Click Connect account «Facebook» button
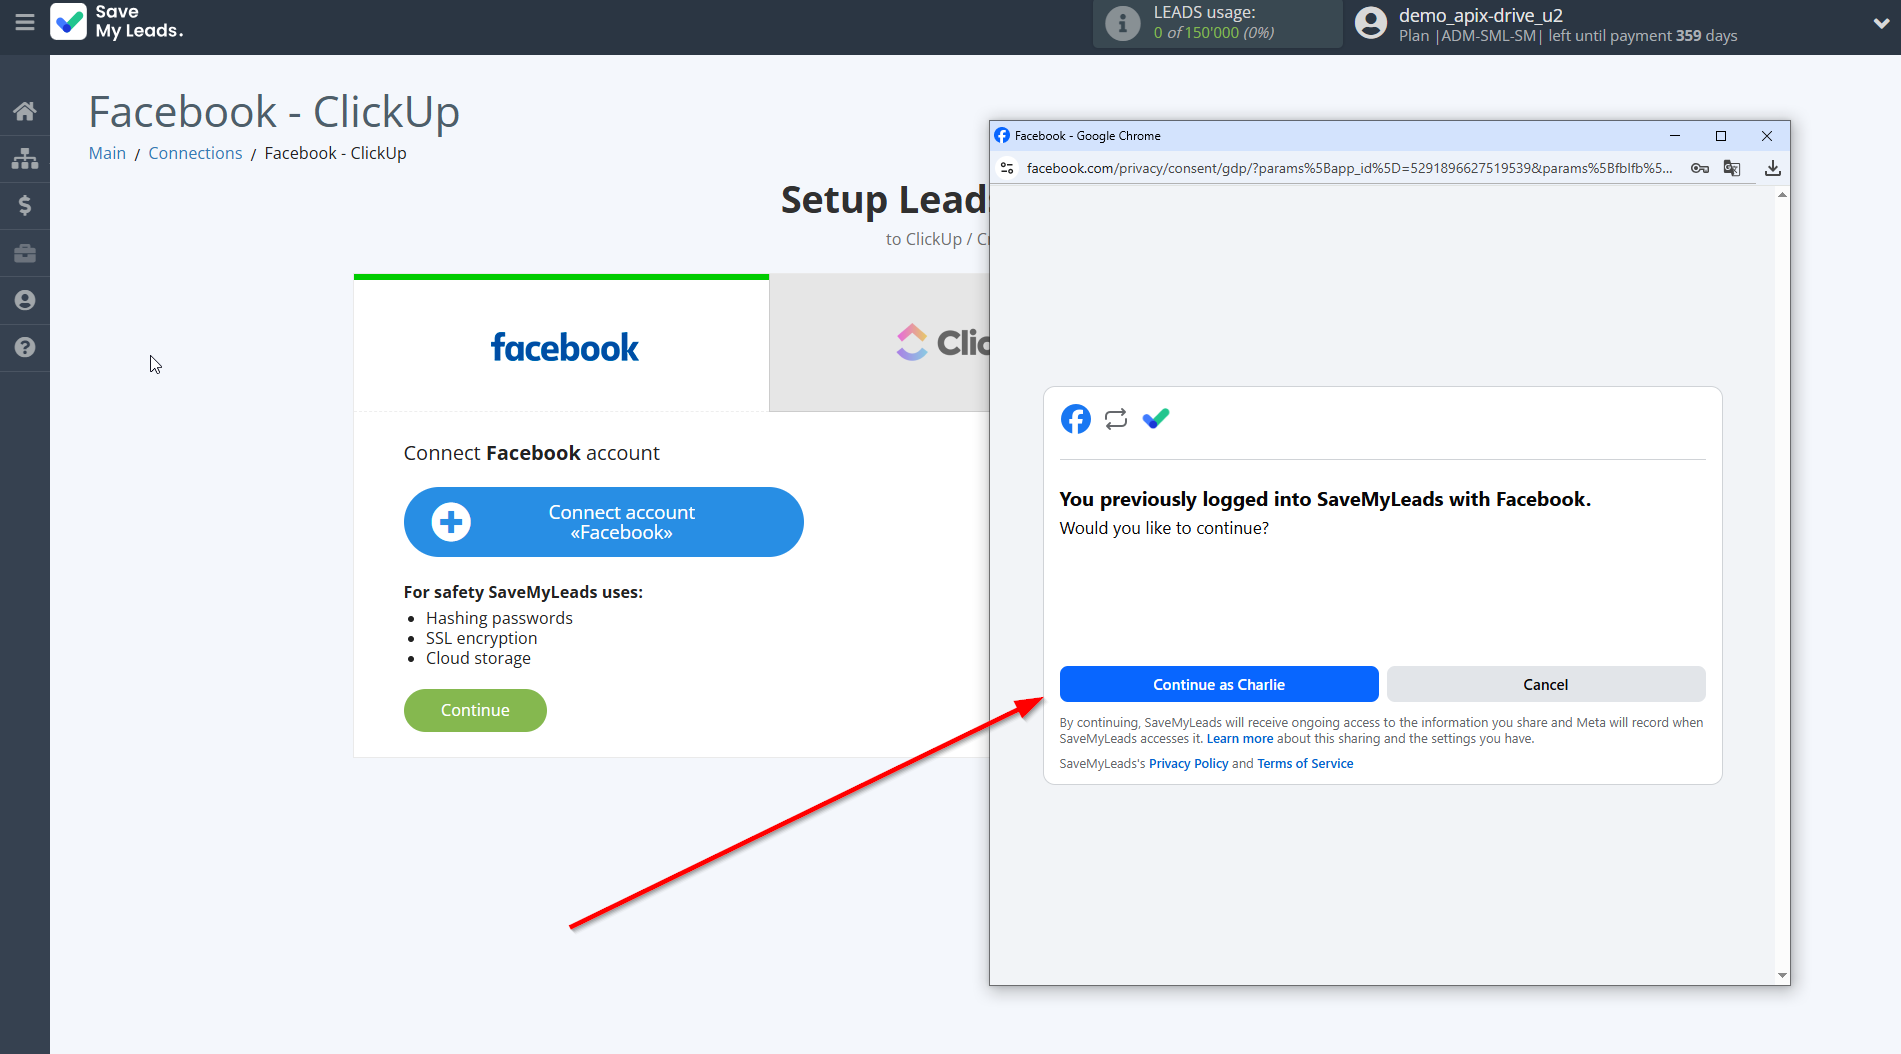Viewport: 1901px width, 1054px height. [603, 522]
